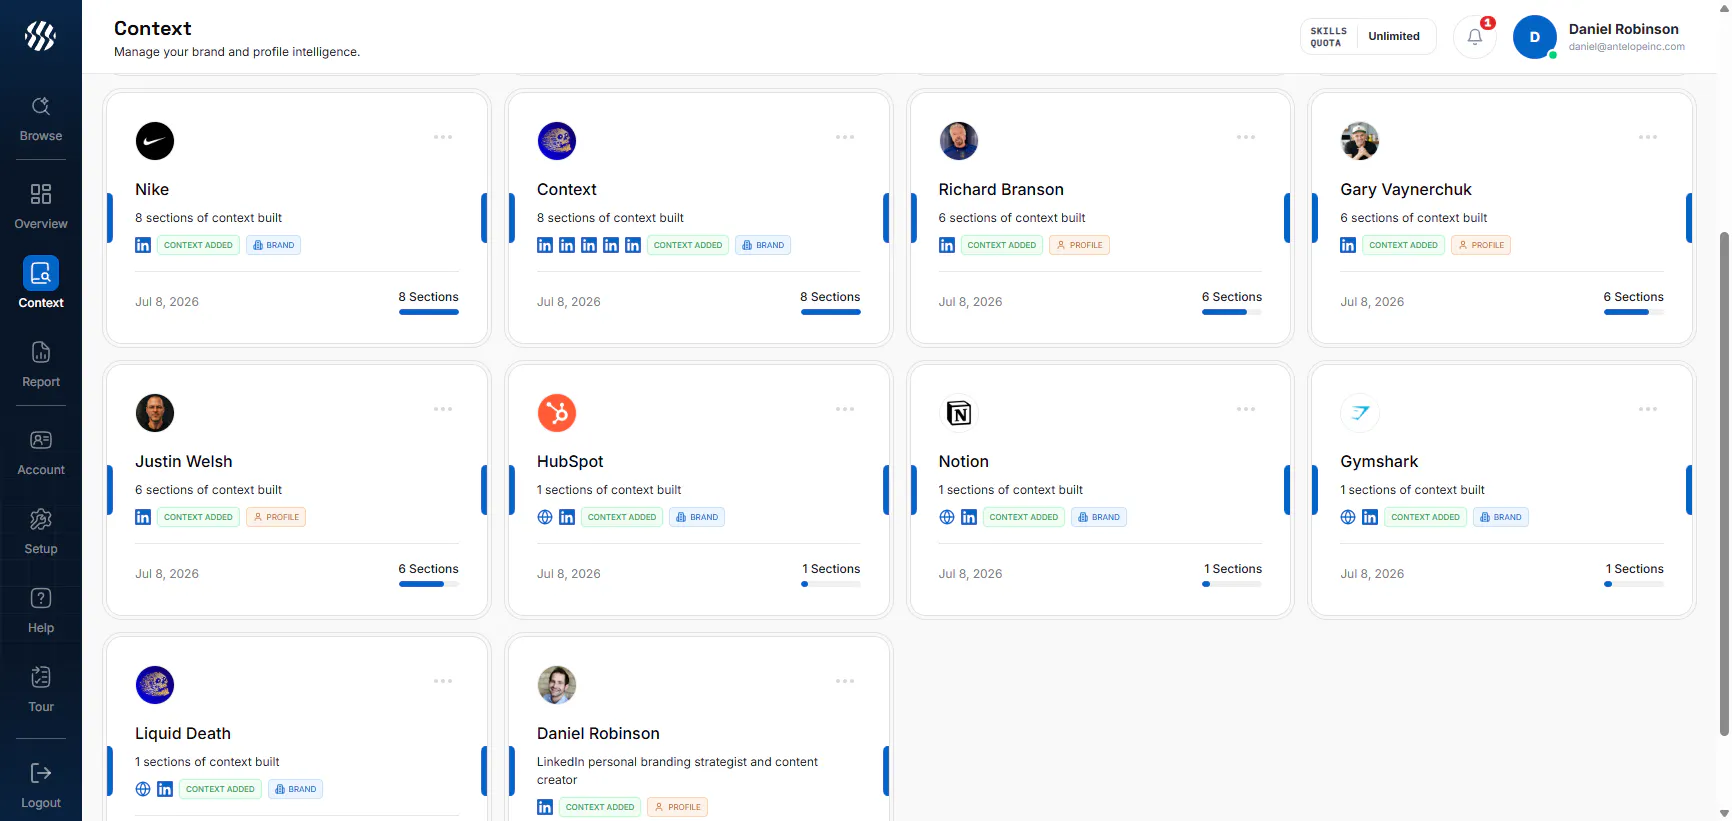Click LinkedIn icon on Daniel Robinson card
The width and height of the screenshot is (1732, 821).
coord(545,807)
